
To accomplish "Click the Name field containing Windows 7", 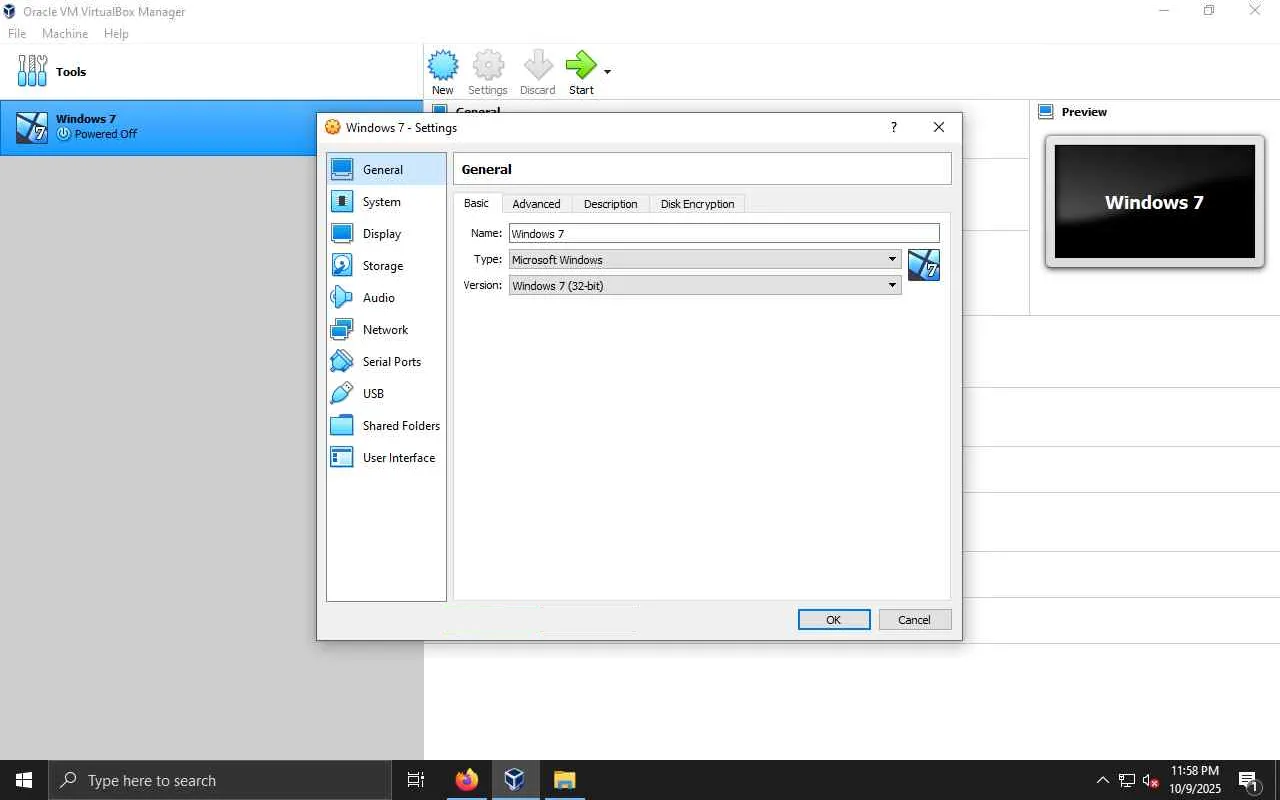I will pyautogui.click(x=724, y=233).
